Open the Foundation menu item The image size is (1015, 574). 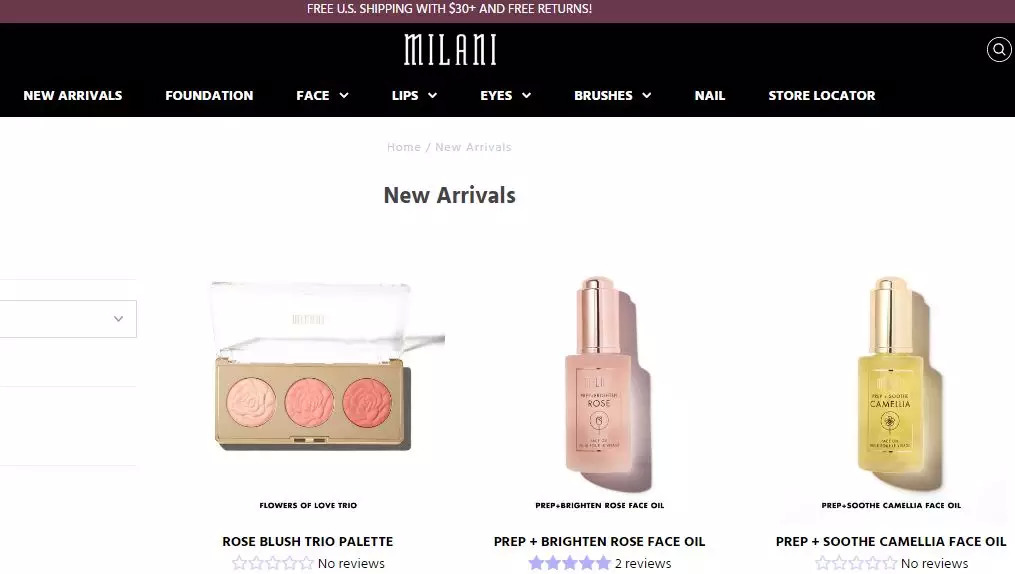[x=209, y=96]
